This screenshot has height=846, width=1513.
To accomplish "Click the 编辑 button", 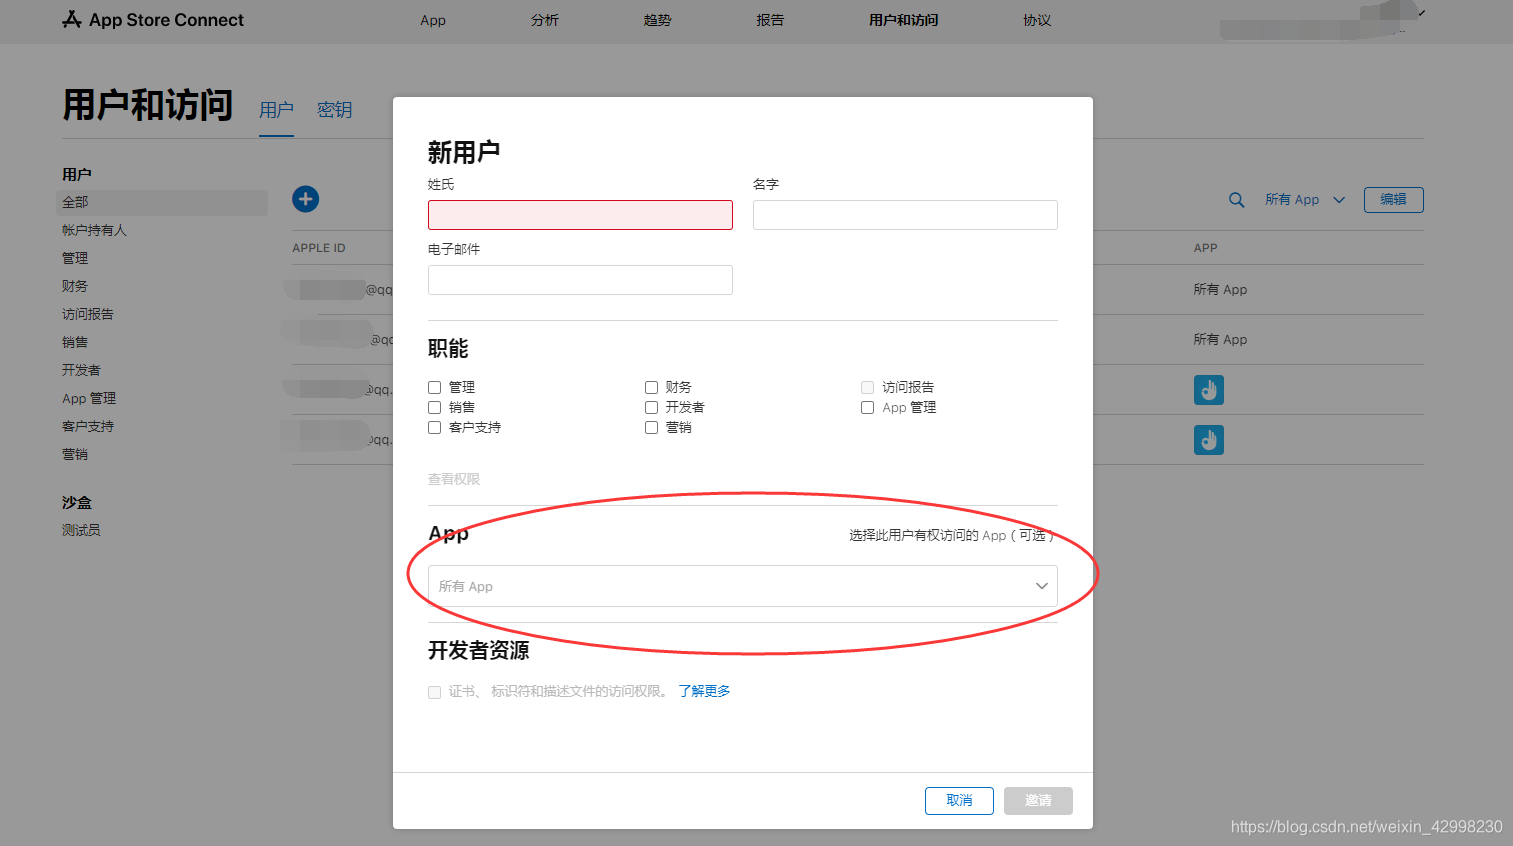I will [1394, 200].
